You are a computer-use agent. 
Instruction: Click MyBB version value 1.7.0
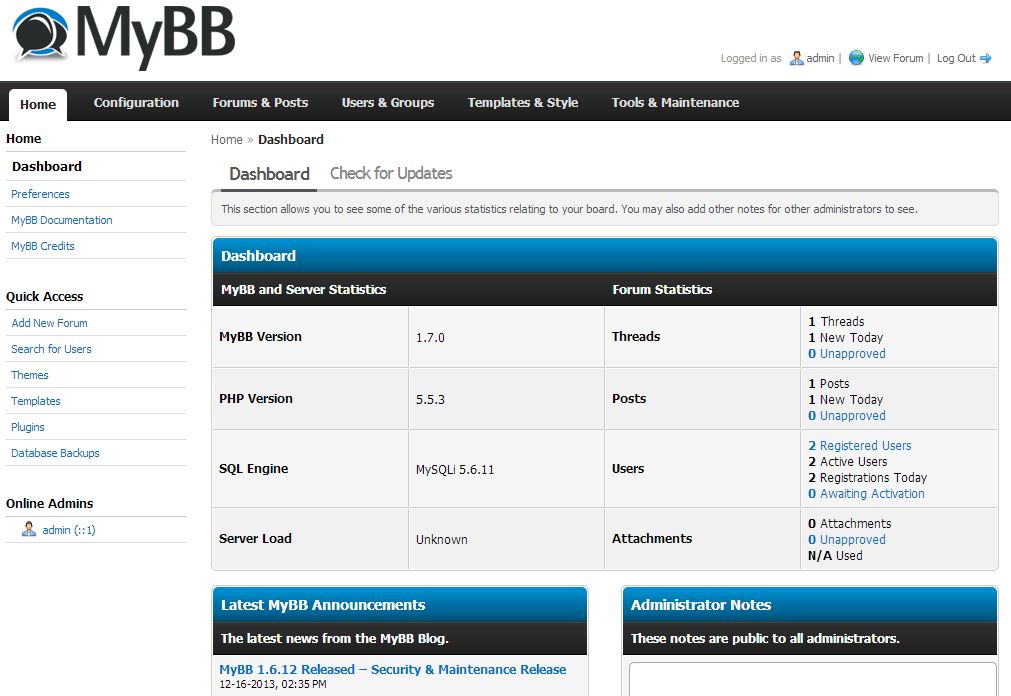point(430,337)
